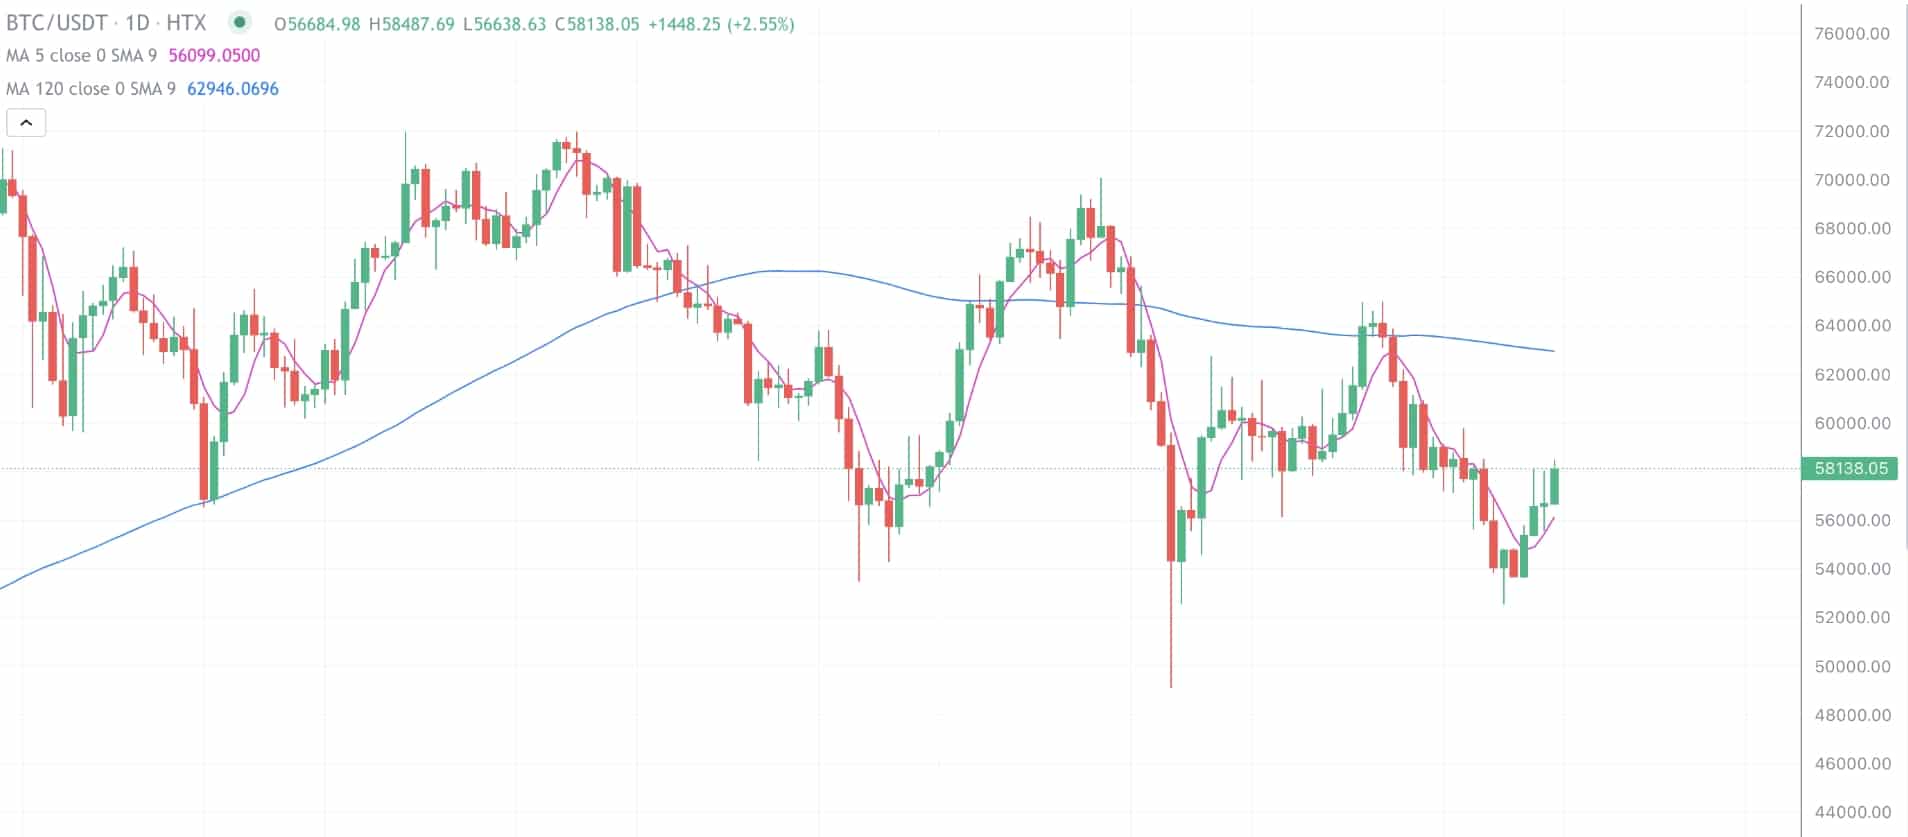Collapse the indicator legend with the chevron

coord(26,123)
